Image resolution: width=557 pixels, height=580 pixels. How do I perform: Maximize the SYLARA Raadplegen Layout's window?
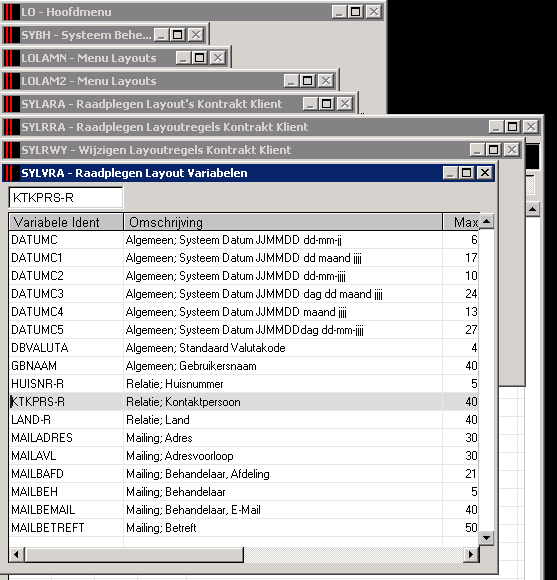[x=327, y=104]
